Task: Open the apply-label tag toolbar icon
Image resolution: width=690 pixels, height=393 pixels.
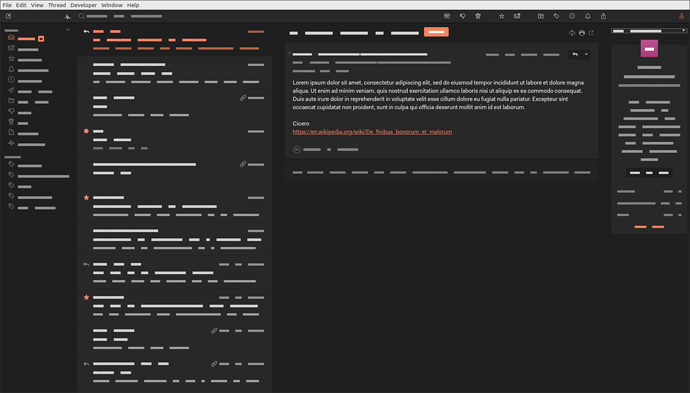Action: [x=556, y=16]
